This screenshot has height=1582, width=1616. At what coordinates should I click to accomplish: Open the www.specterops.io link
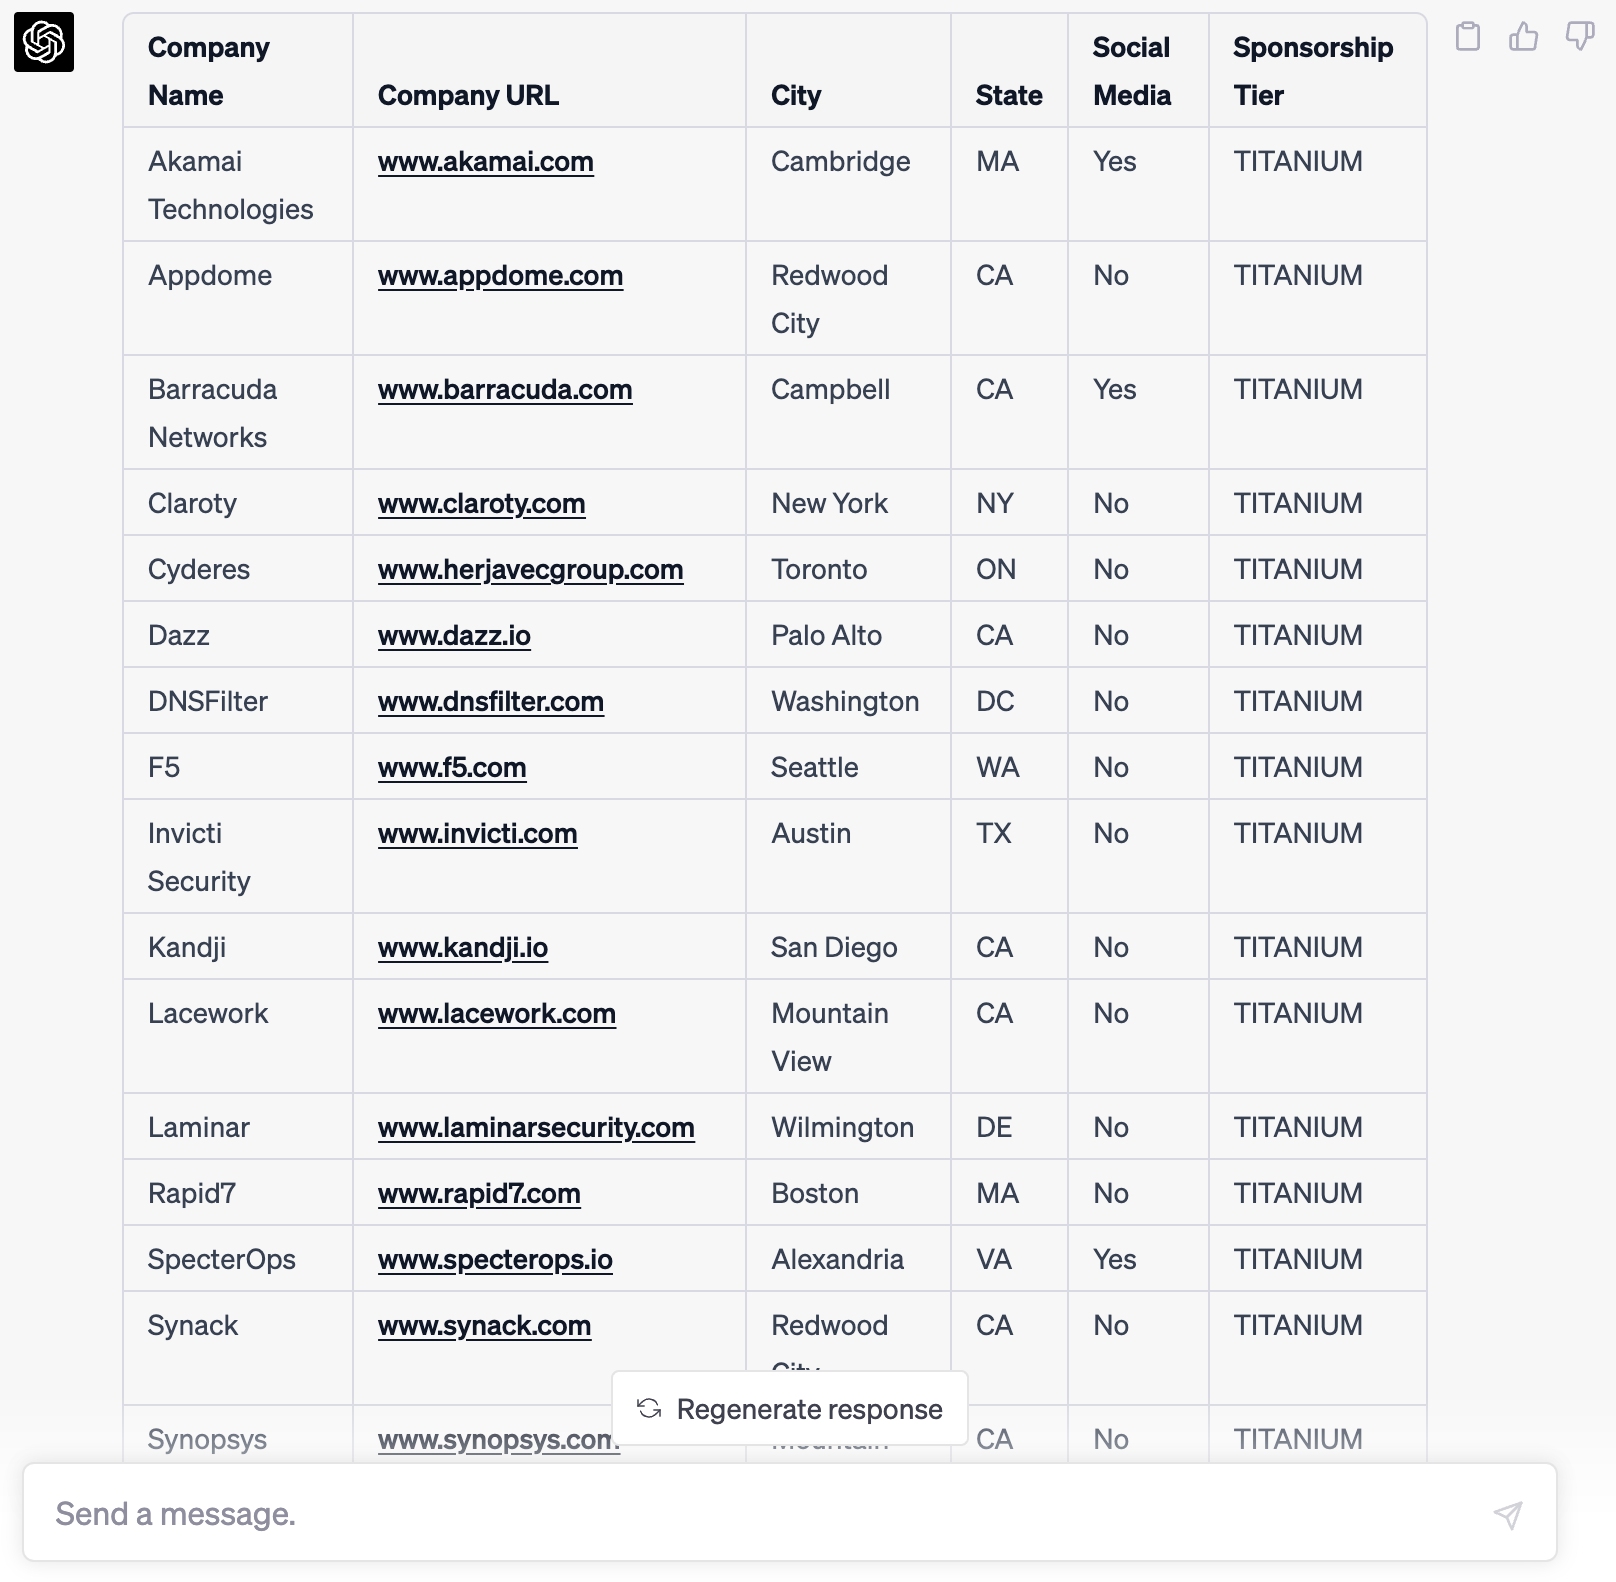click(x=496, y=1259)
